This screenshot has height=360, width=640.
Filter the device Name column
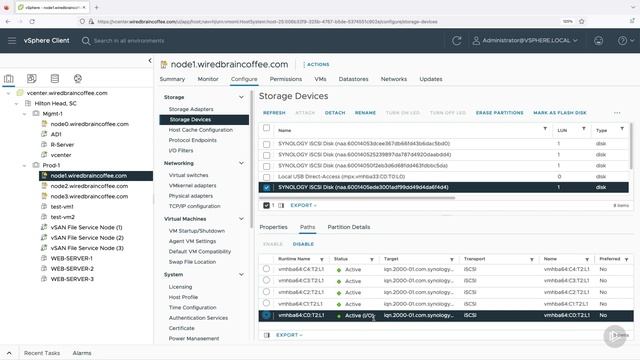[545, 129]
